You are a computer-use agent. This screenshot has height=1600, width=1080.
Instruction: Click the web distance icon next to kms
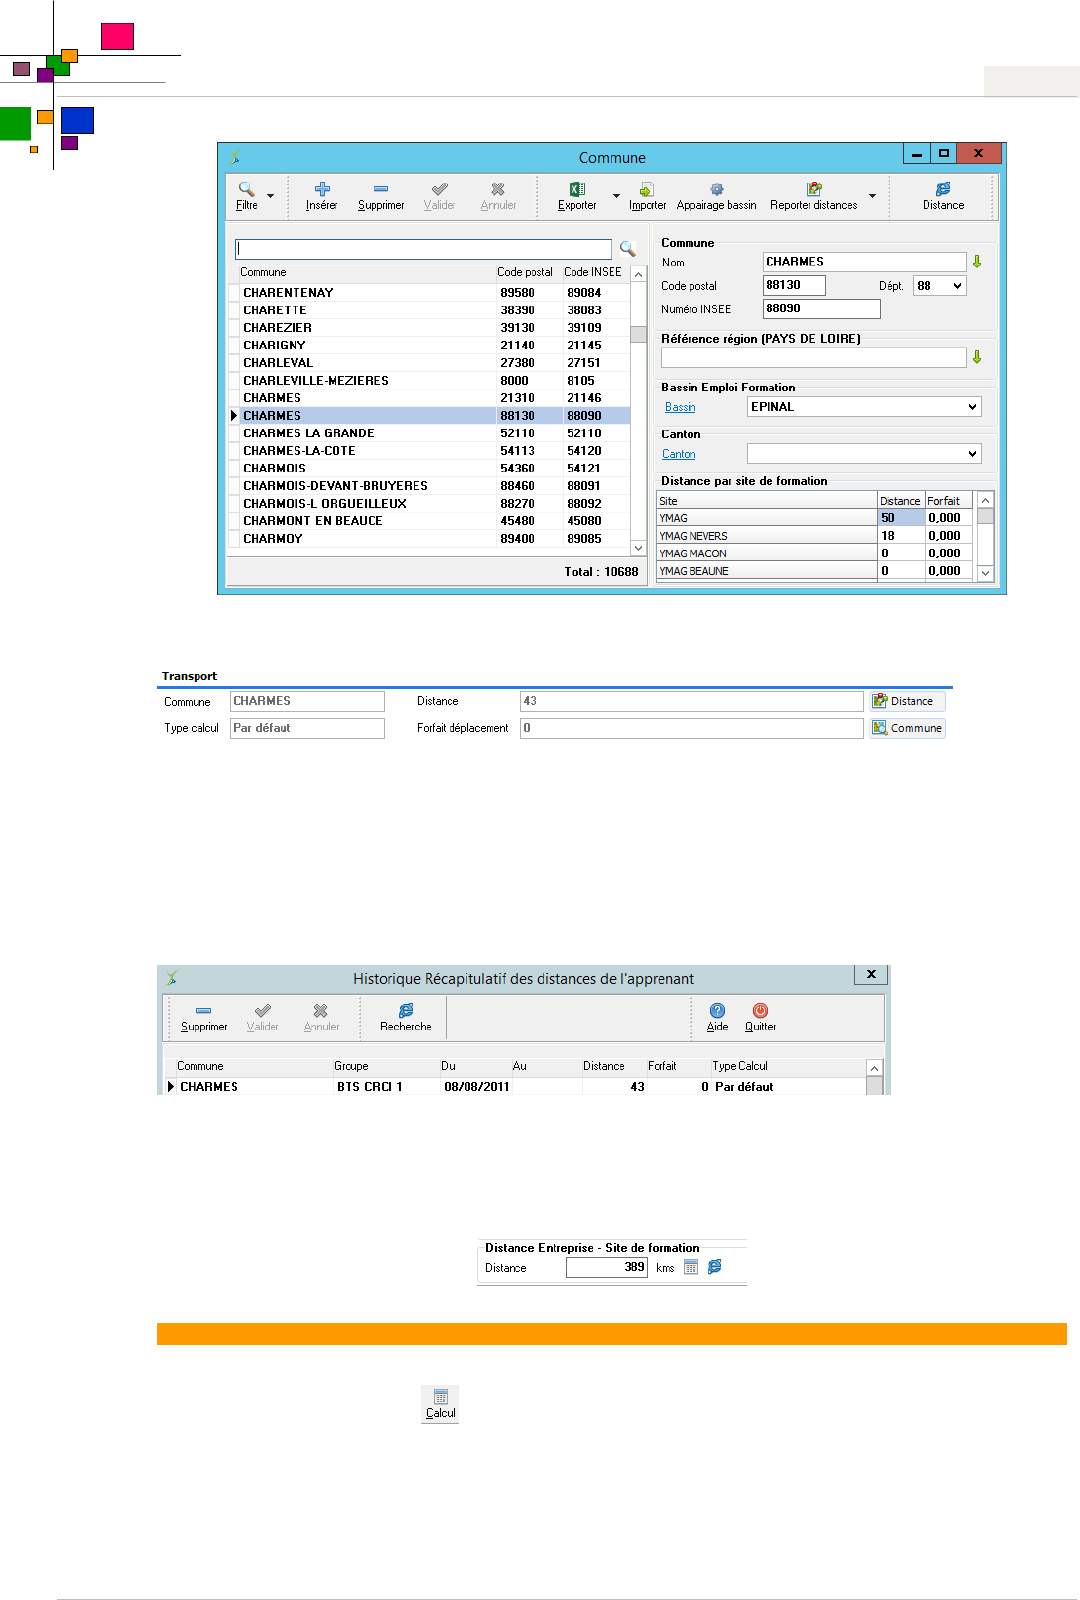[x=715, y=1267]
